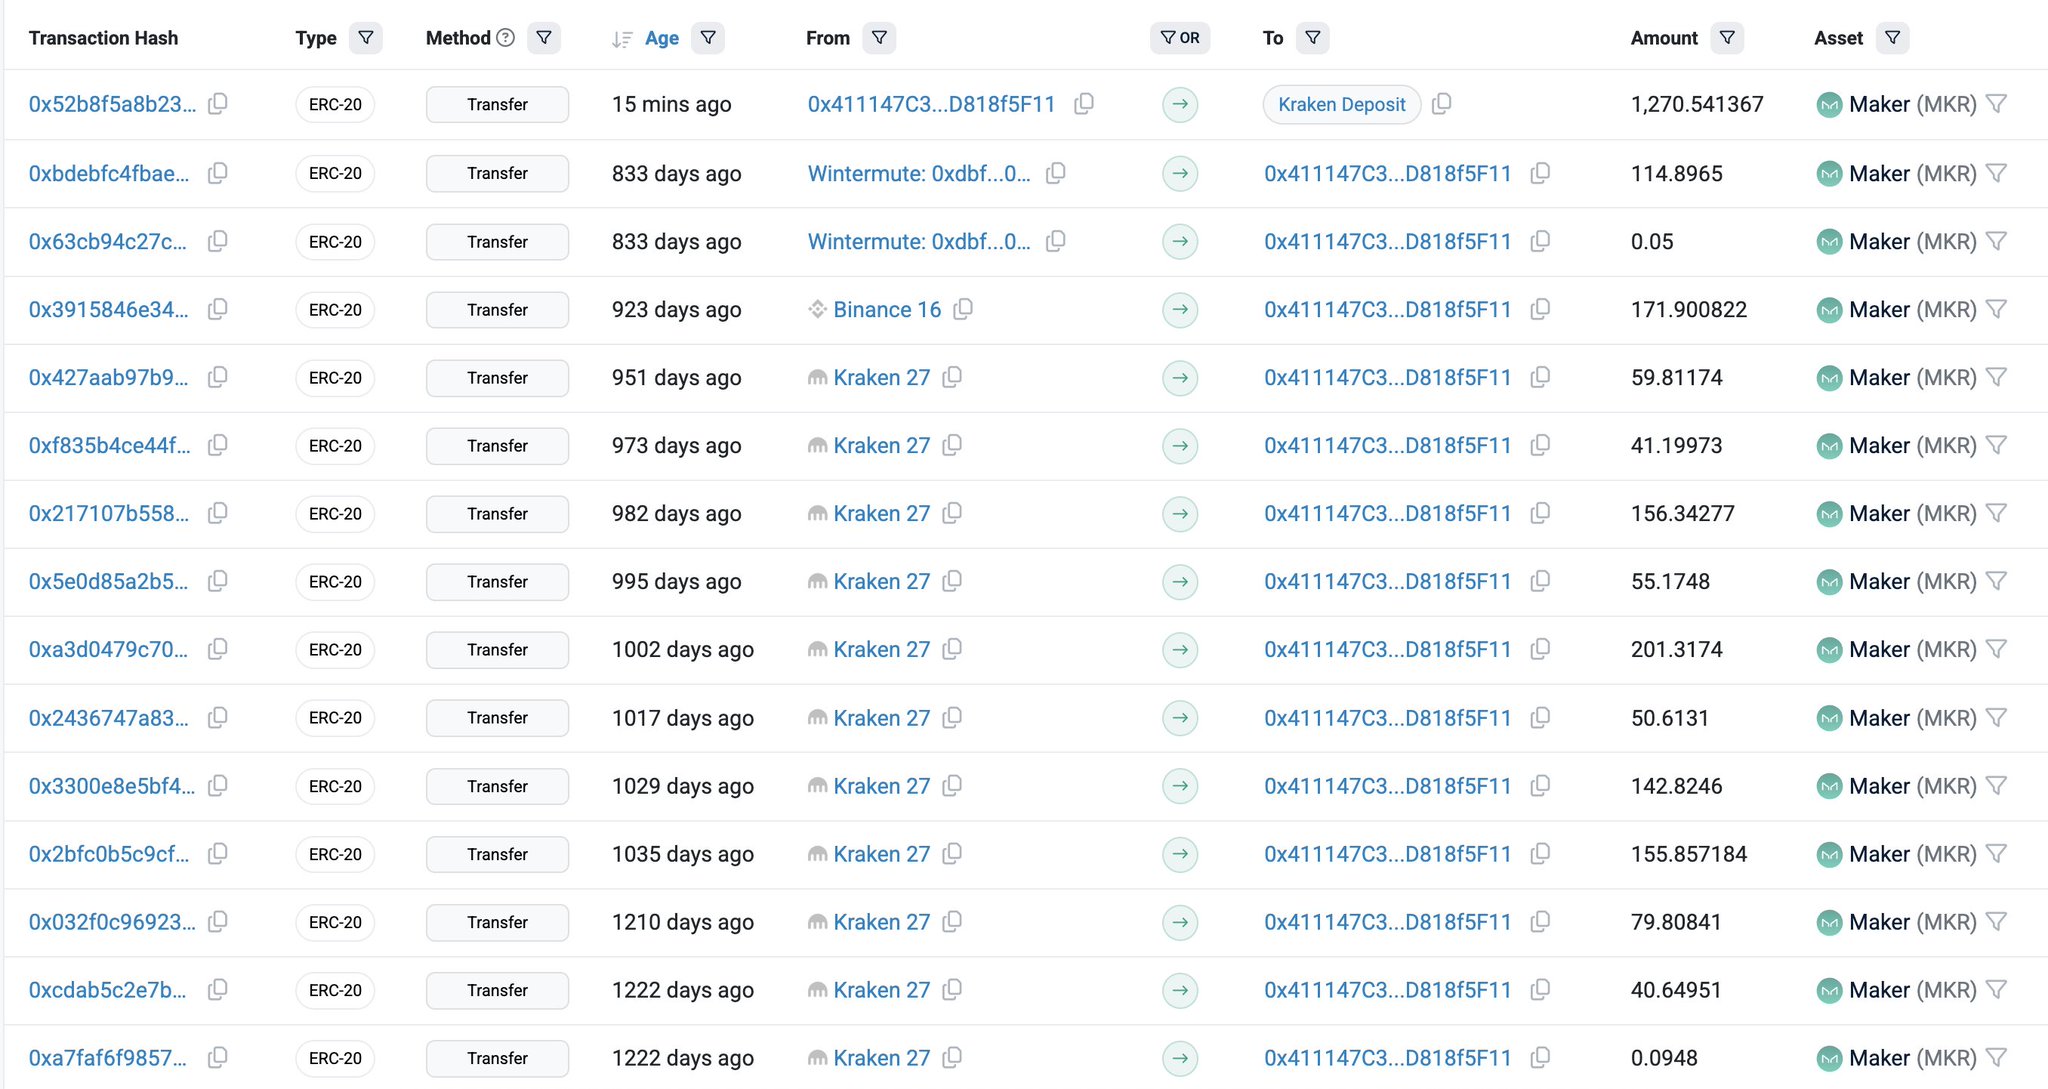The height and width of the screenshot is (1089, 2048).
Task: Click Maker token logo in 79.80841 row
Action: click(1829, 922)
